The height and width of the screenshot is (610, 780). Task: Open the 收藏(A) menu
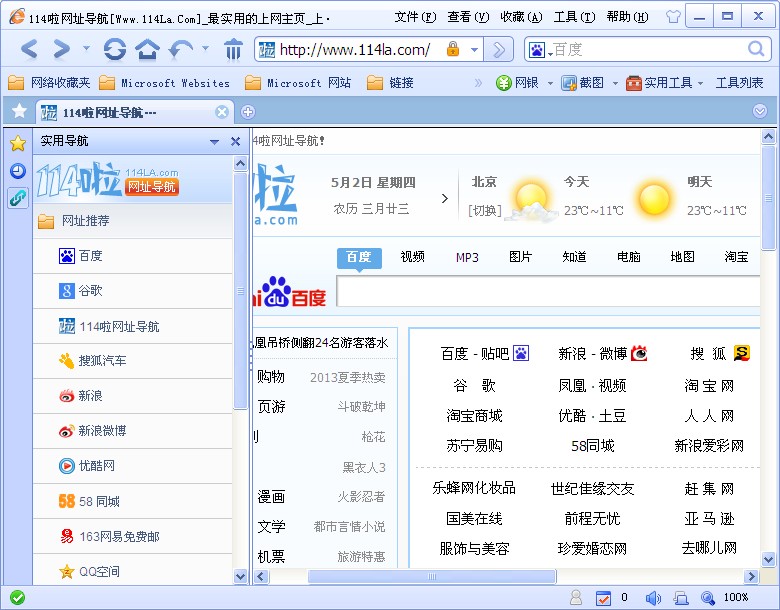(x=520, y=17)
